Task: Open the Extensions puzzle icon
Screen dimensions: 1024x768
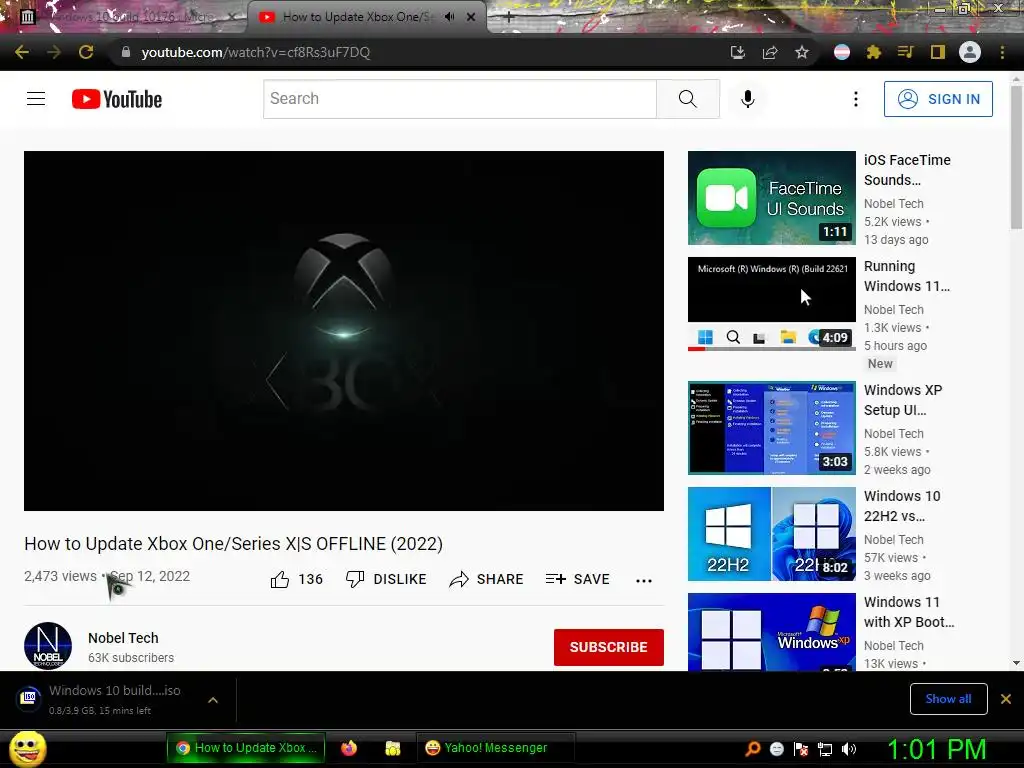Action: coord(874,52)
